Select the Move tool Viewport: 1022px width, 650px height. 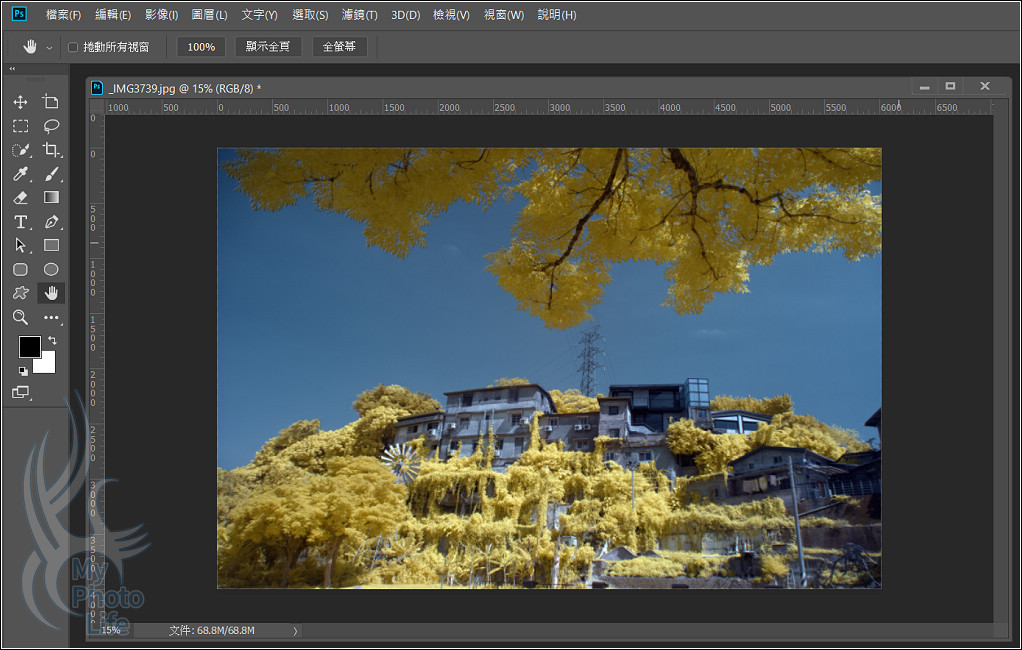point(20,102)
